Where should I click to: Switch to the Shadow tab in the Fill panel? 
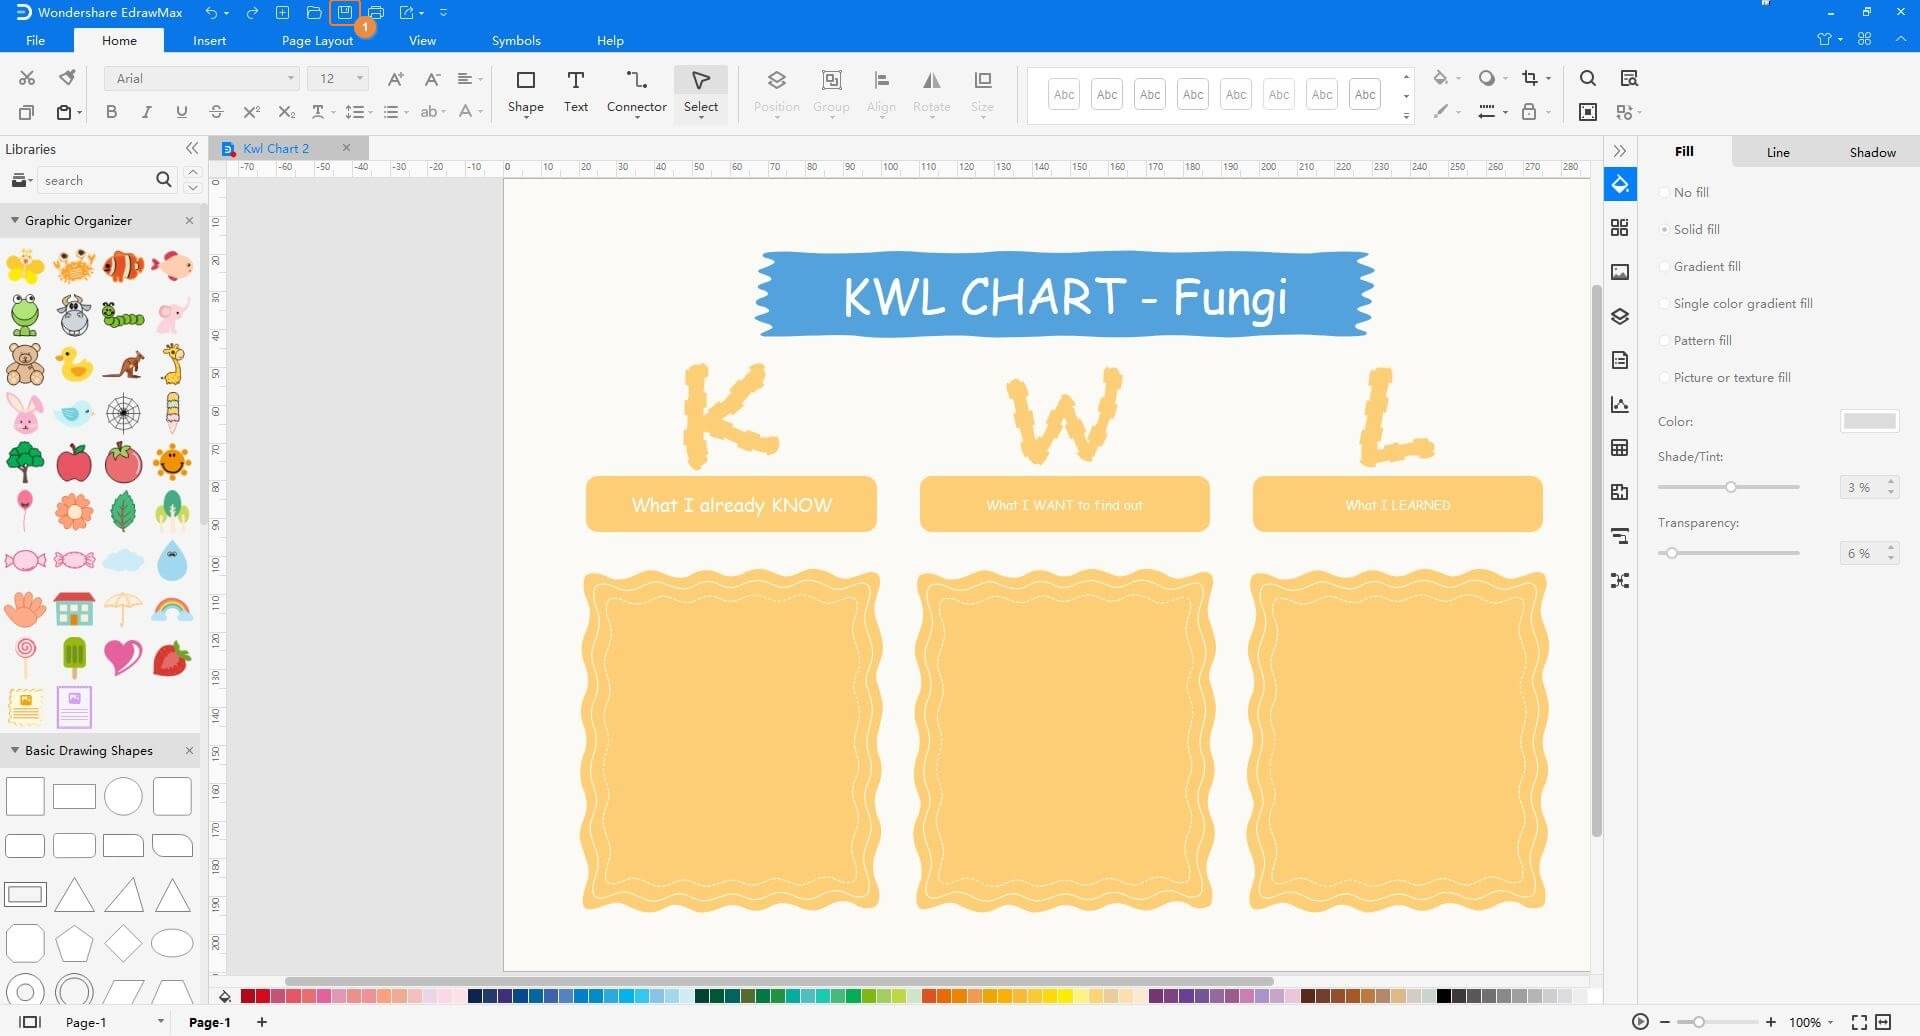click(x=1872, y=151)
